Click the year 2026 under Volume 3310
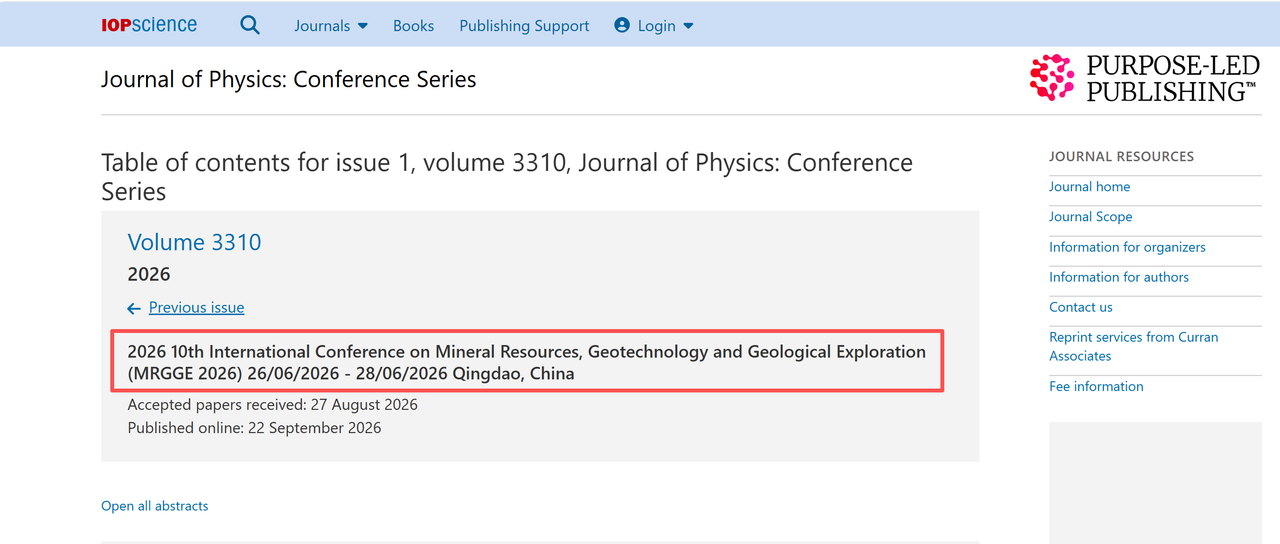Screen dimensions: 1280x544 [149, 274]
